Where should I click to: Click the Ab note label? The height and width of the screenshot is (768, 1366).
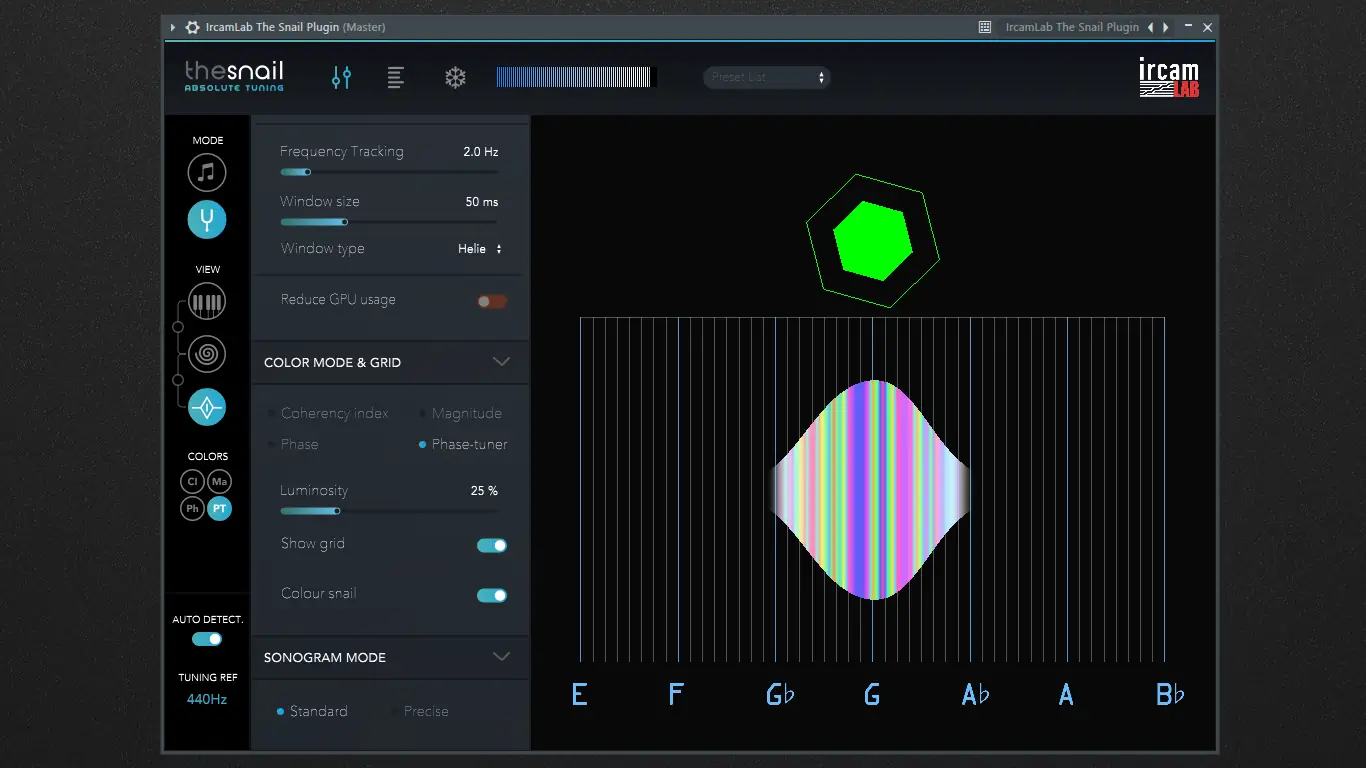tap(975, 694)
